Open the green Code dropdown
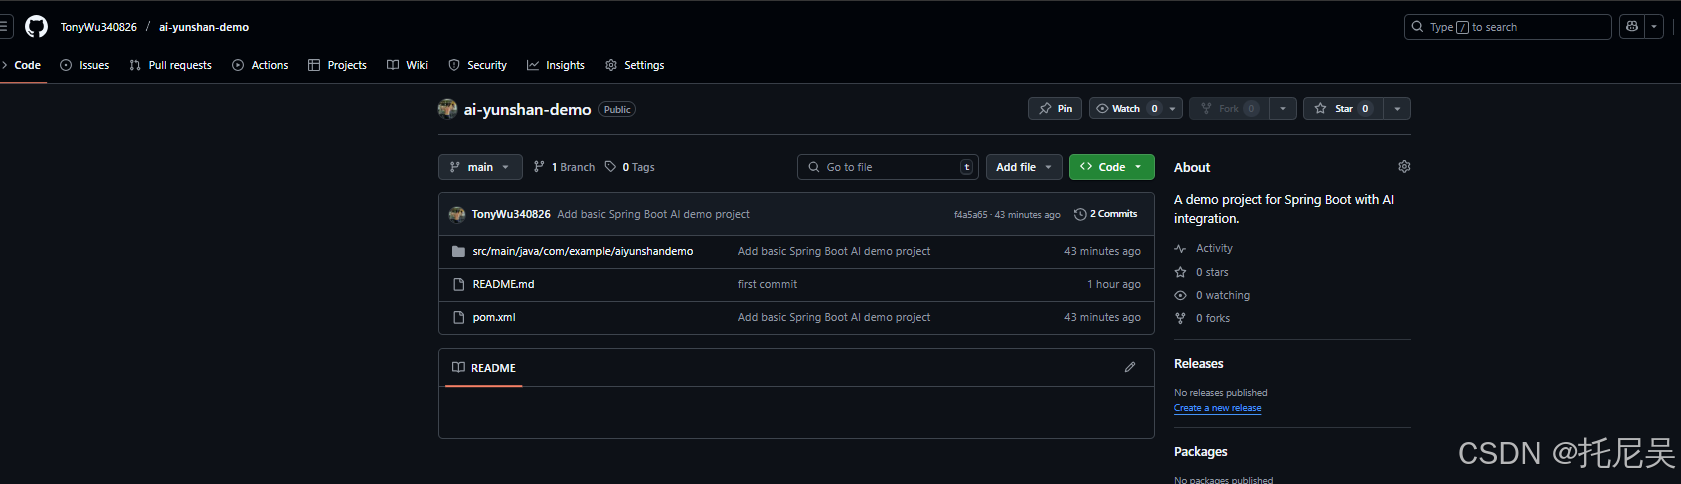1681x484 pixels. click(x=1111, y=167)
